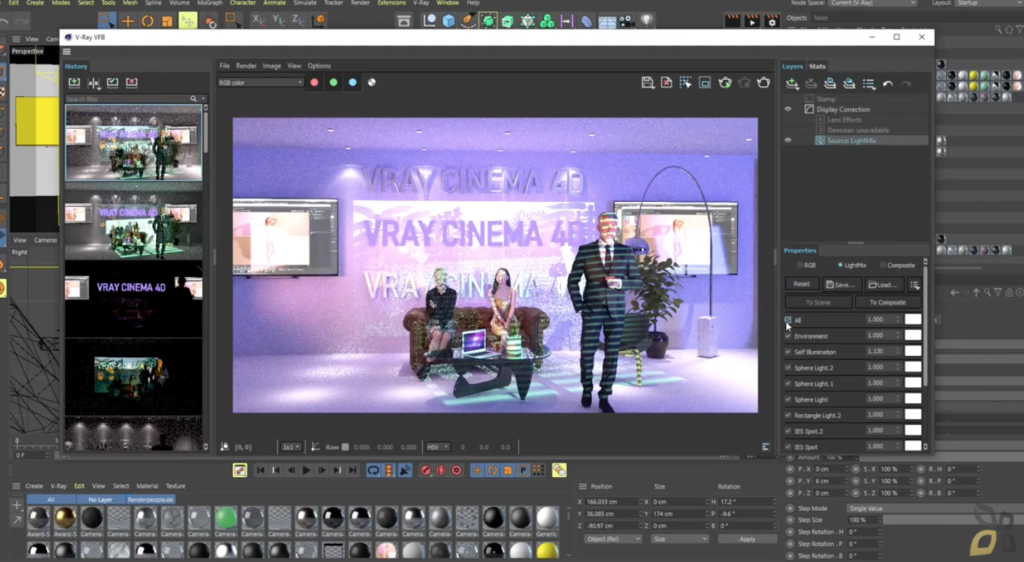The height and width of the screenshot is (562, 1024).
Task: Open the Size mode dropdown in coordinates
Action: coord(679,539)
